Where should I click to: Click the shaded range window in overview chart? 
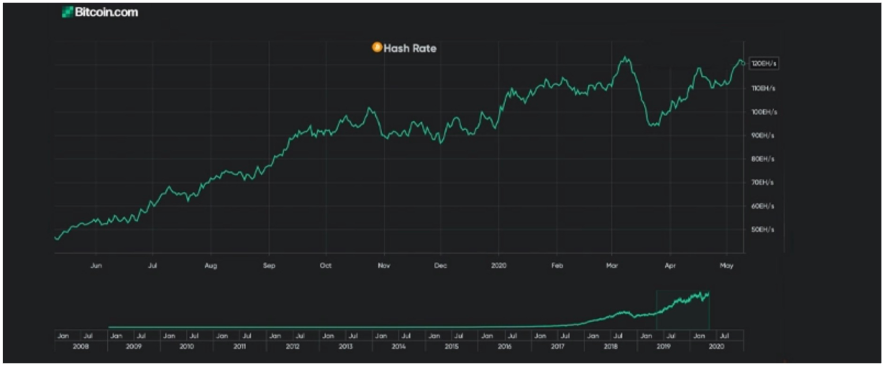pos(682,310)
